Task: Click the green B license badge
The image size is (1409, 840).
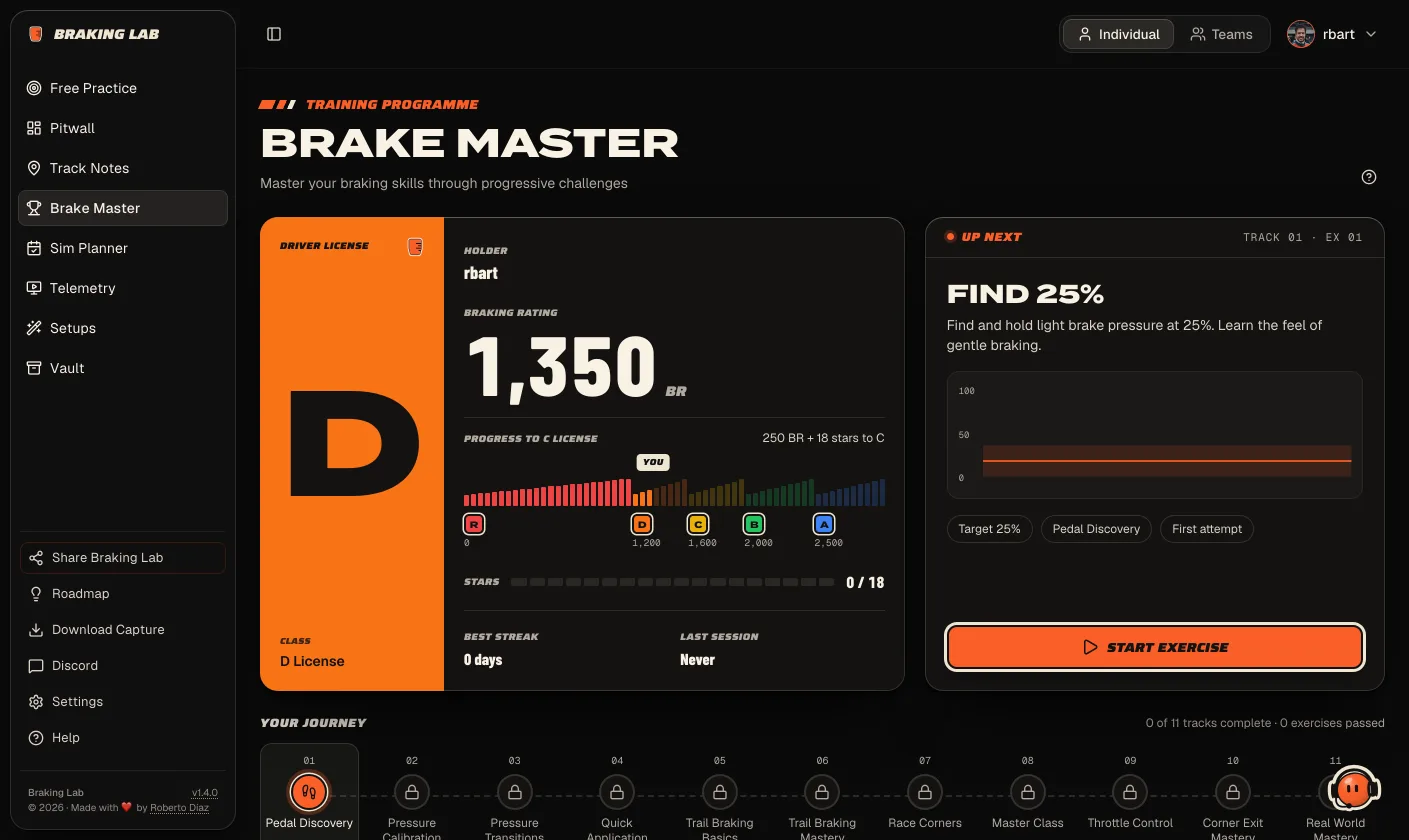Action: tap(754, 524)
